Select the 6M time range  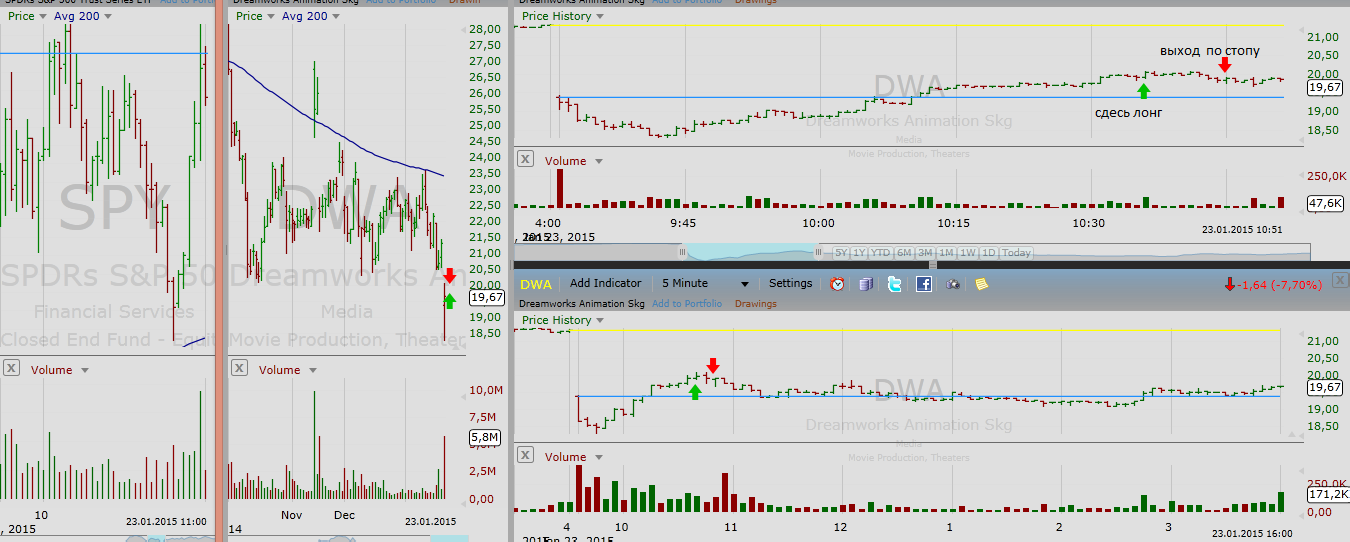(904, 253)
